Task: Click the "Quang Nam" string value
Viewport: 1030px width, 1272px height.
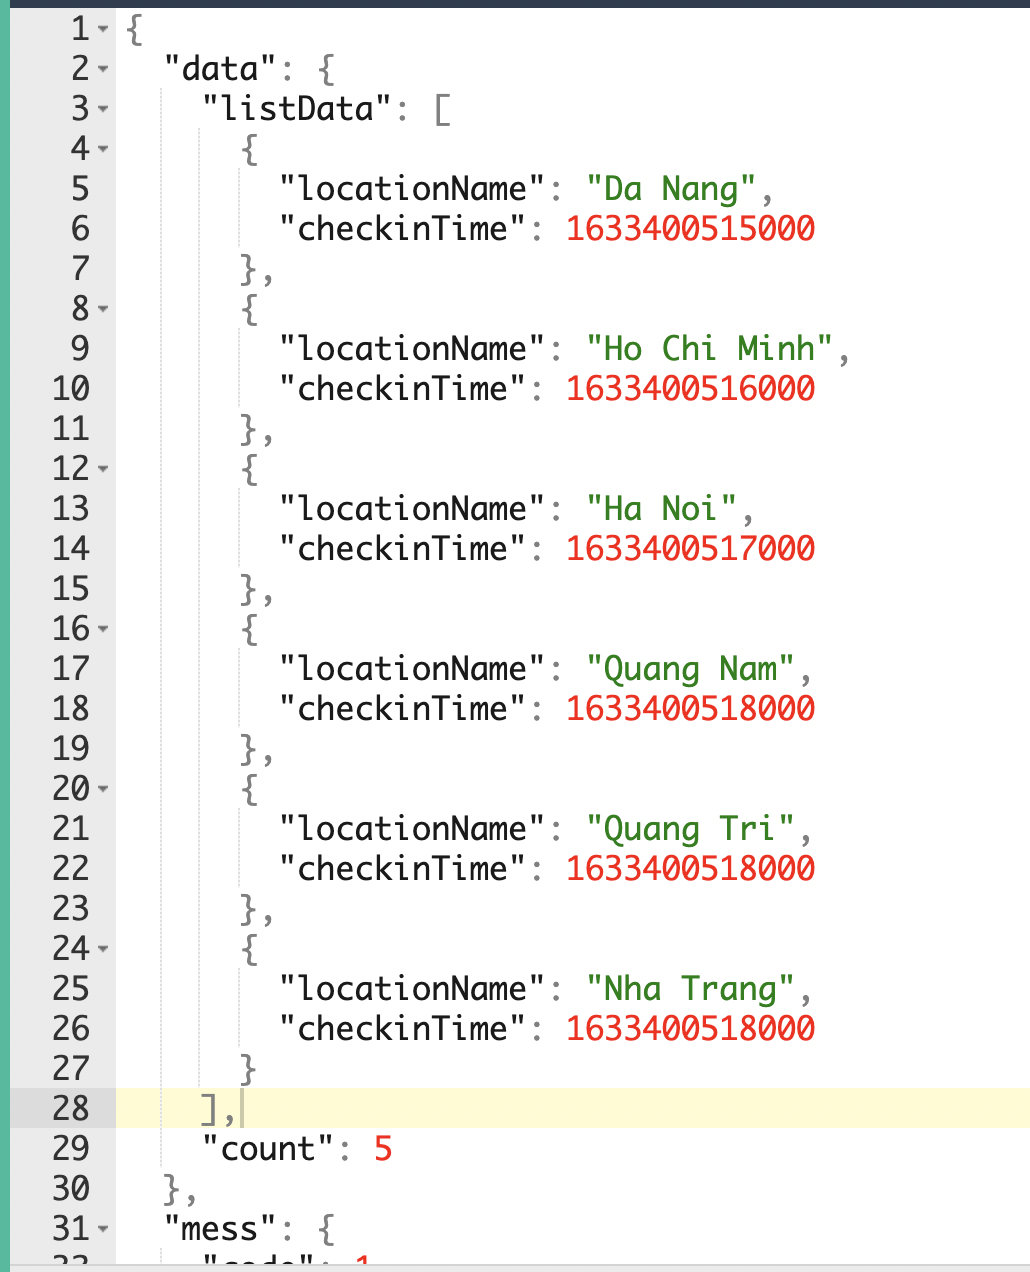Action: 691,669
